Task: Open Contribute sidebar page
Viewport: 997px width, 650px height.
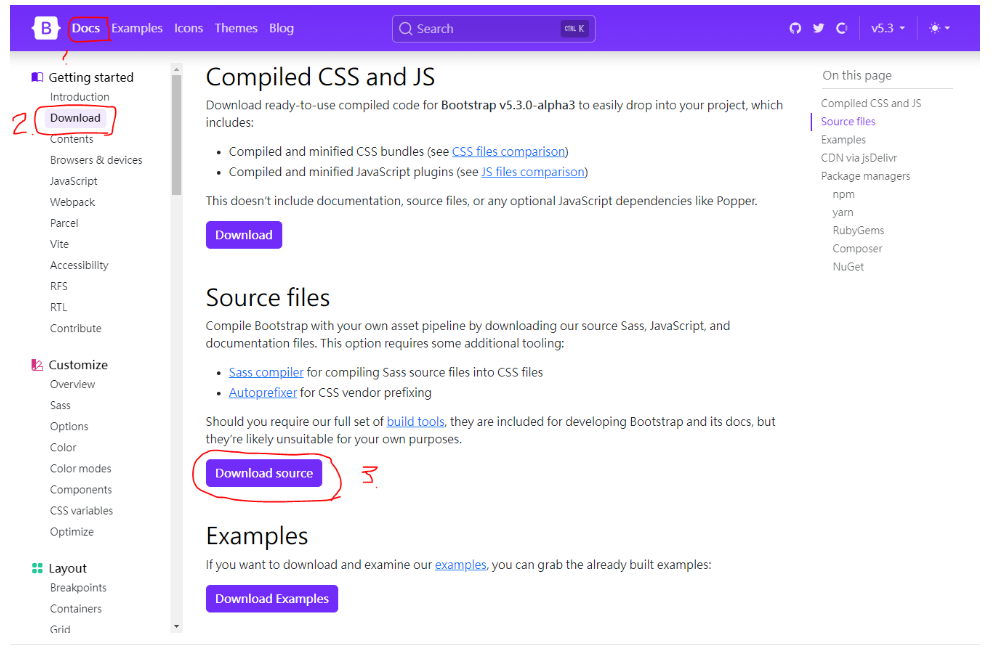Action: pyautogui.click(x=76, y=328)
